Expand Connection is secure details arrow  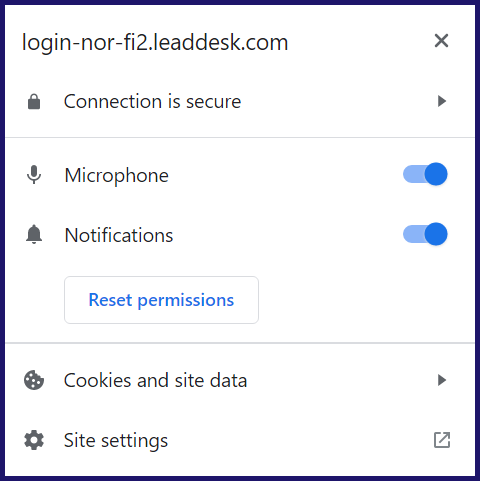(442, 101)
